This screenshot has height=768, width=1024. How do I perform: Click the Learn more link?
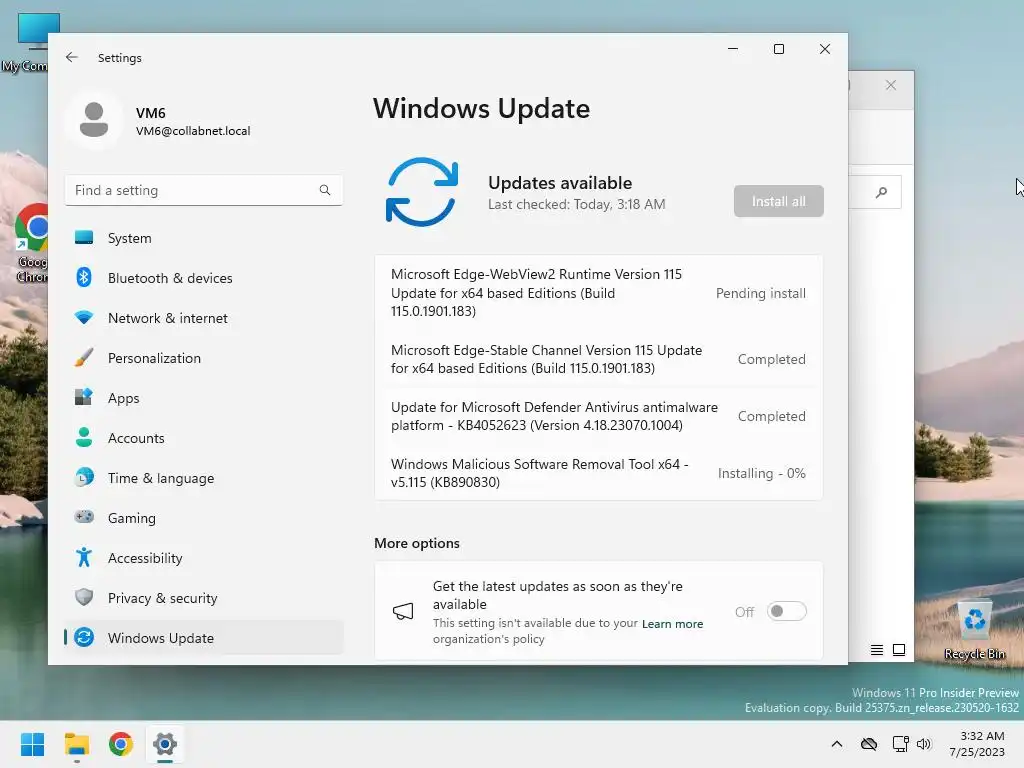click(672, 624)
